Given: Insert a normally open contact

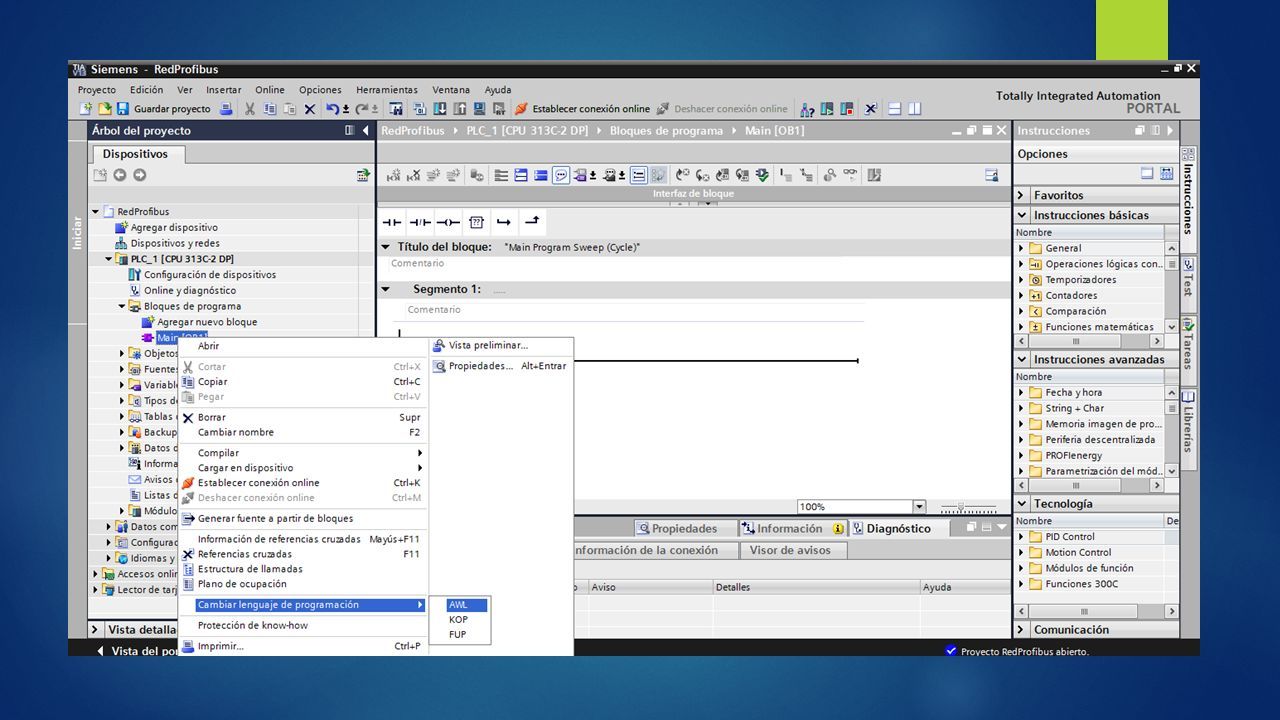Looking at the screenshot, I should (391, 222).
